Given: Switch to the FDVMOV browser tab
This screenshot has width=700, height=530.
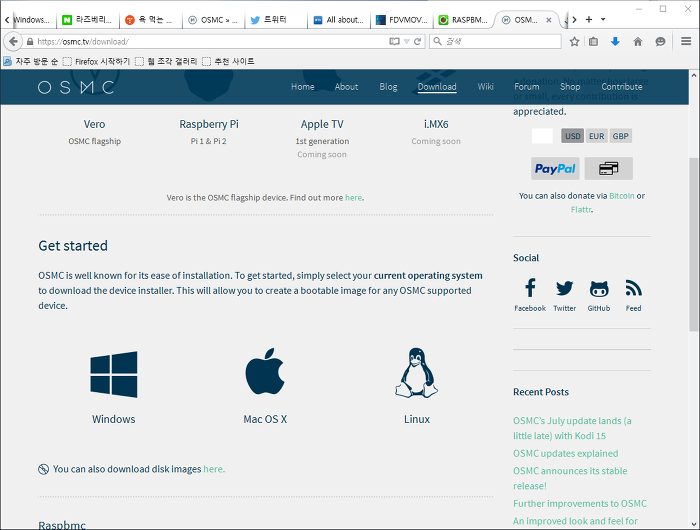Looking at the screenshot, I should click(401, 20).
